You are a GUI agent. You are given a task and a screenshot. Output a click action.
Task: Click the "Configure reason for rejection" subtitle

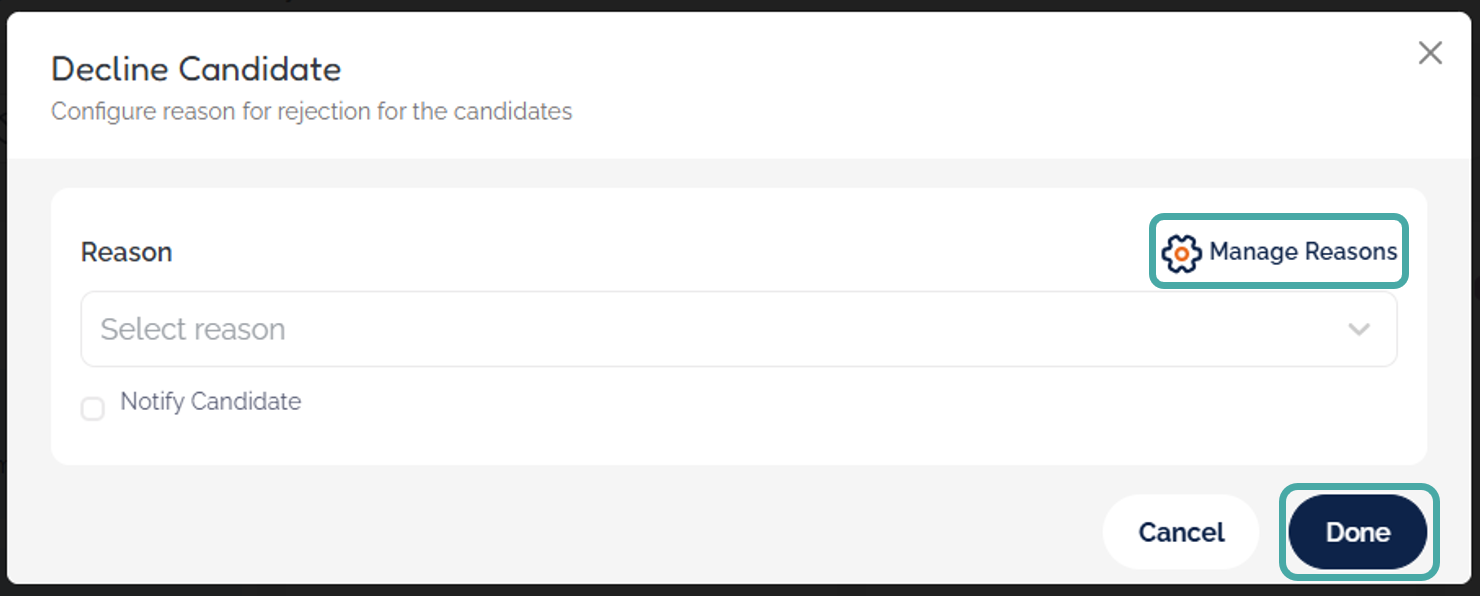[x=311, y=111]
